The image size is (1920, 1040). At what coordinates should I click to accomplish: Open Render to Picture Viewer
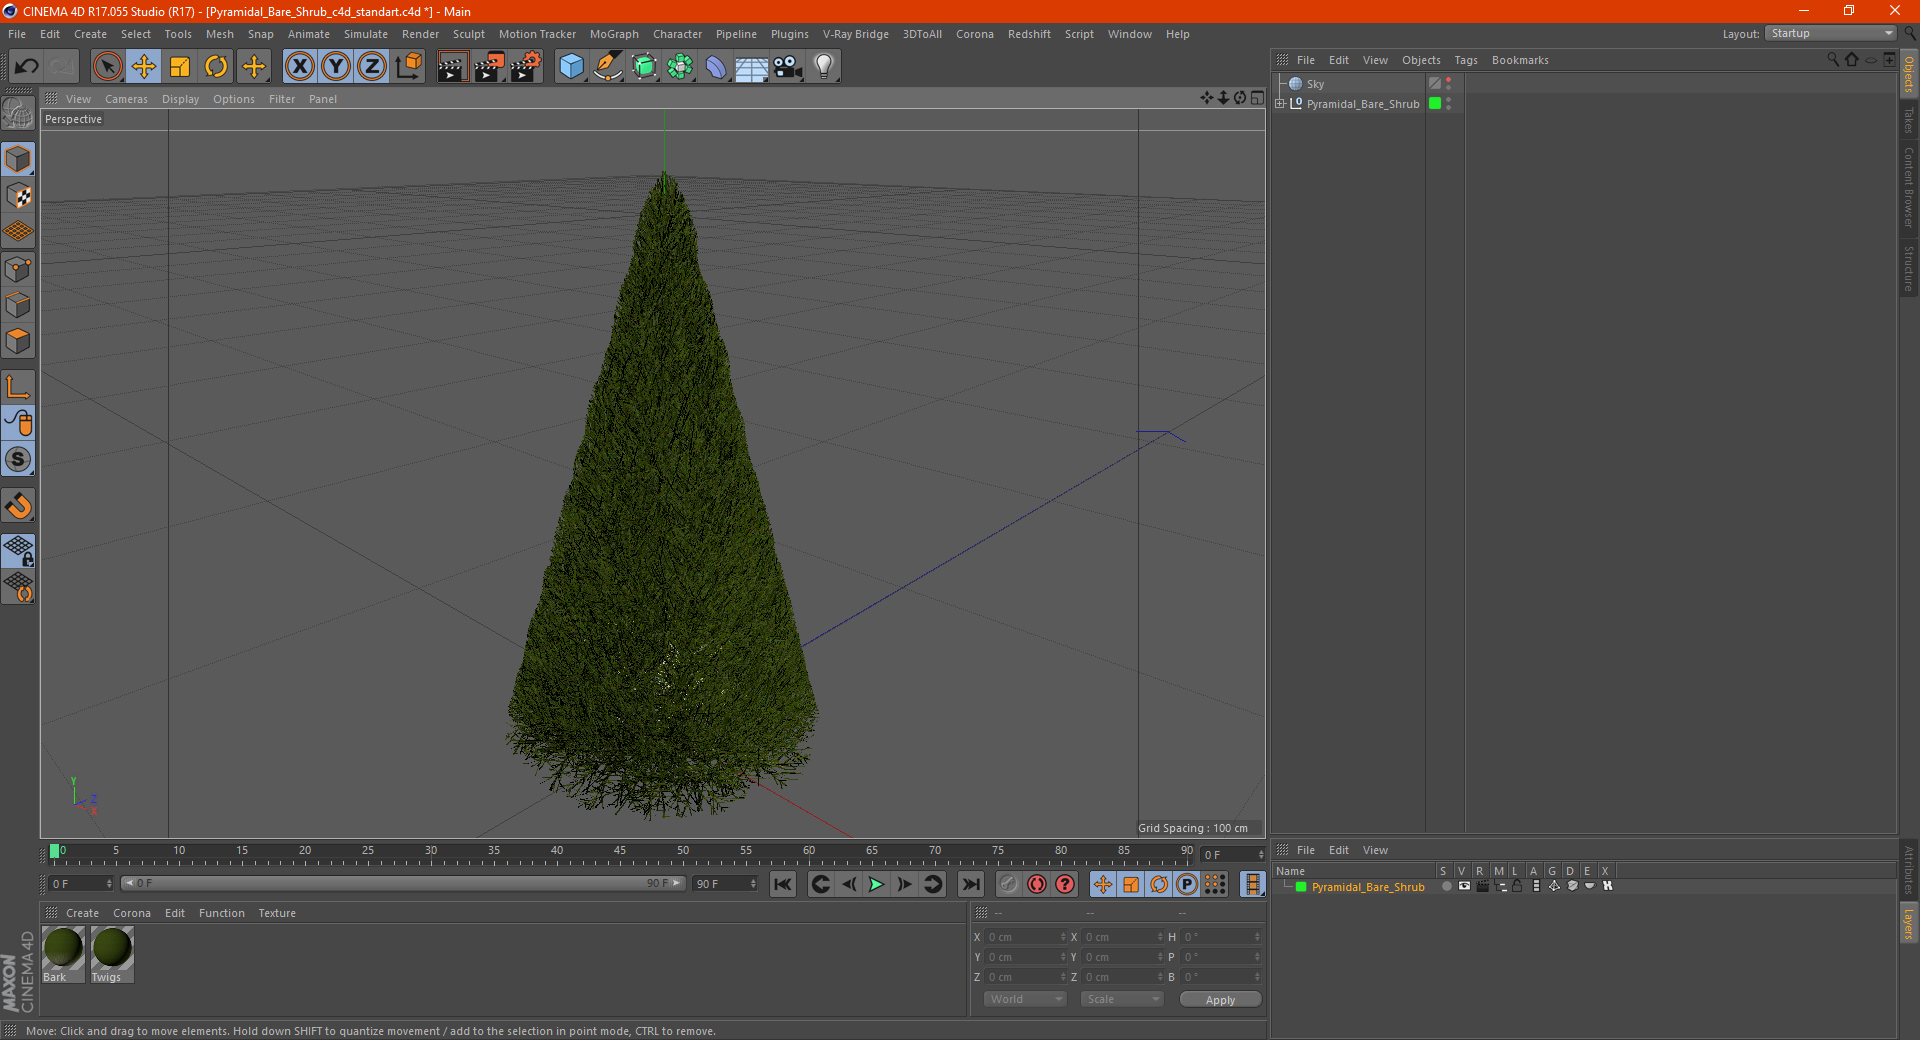point(489,67)
